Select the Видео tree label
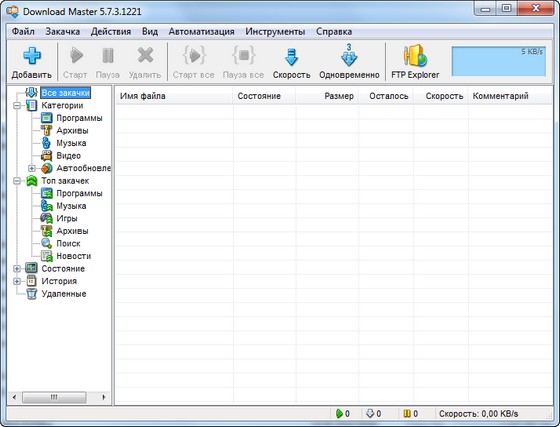Viewport: 560px width, 427px height. click(69, 156)
